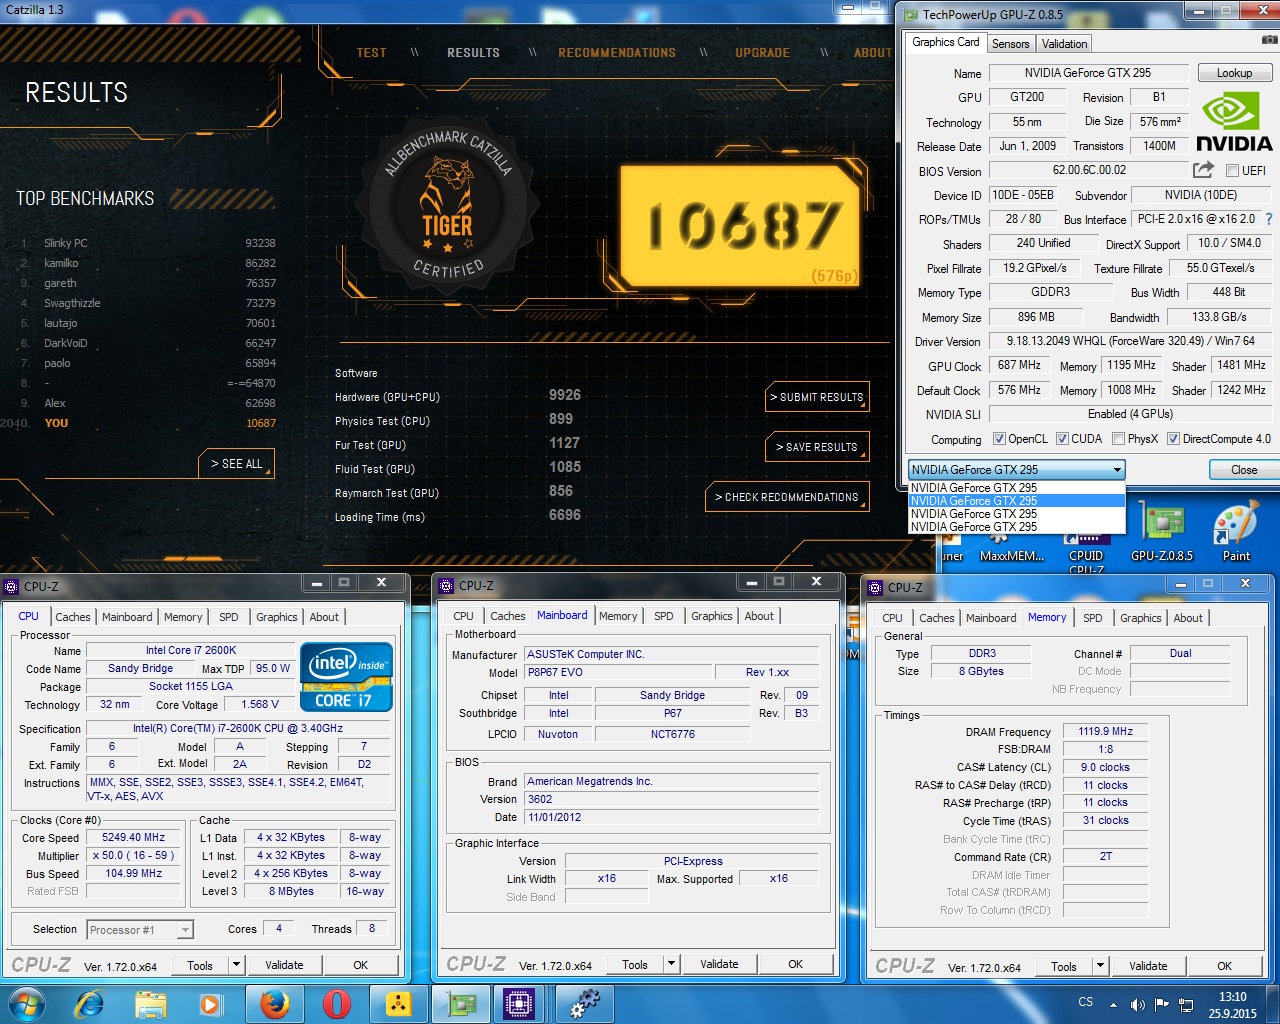Open the Validation tab in GPU-Z
The height and width of the screenshot is (1024, 1280).
tap(1064, 44)
